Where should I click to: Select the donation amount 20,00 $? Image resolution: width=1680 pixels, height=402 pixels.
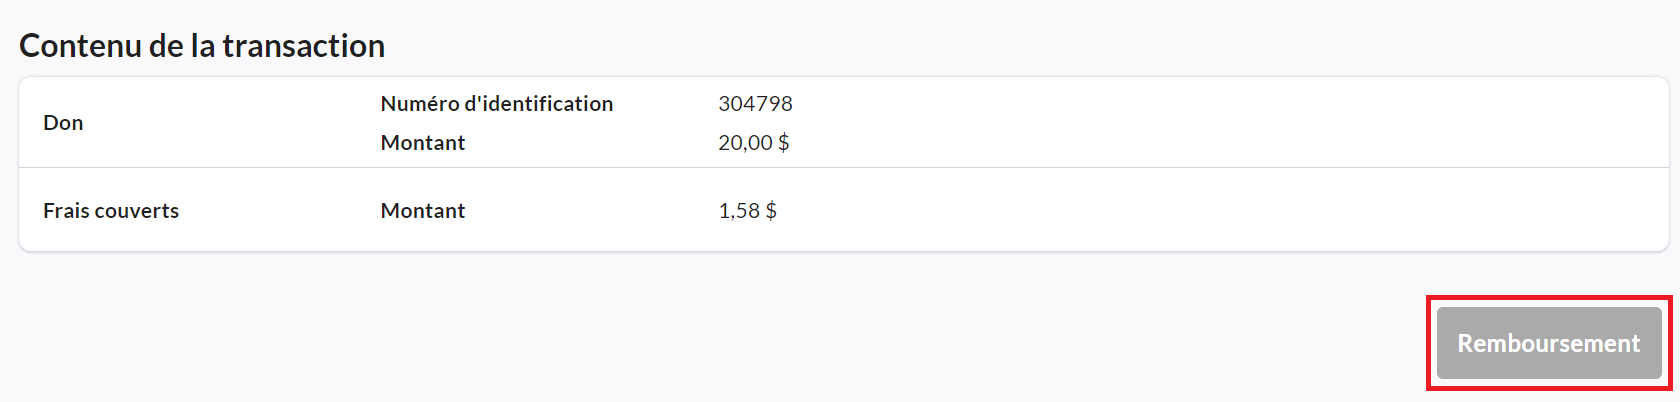point(753,143)
